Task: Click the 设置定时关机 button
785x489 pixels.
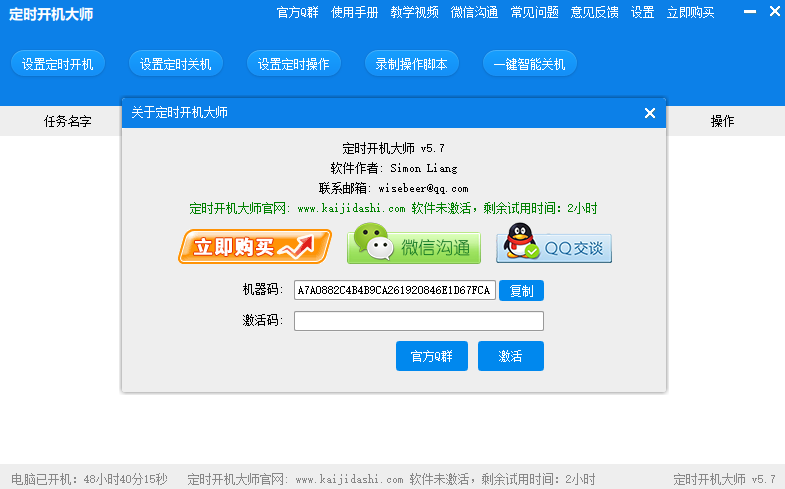Action: coord(176,64)
